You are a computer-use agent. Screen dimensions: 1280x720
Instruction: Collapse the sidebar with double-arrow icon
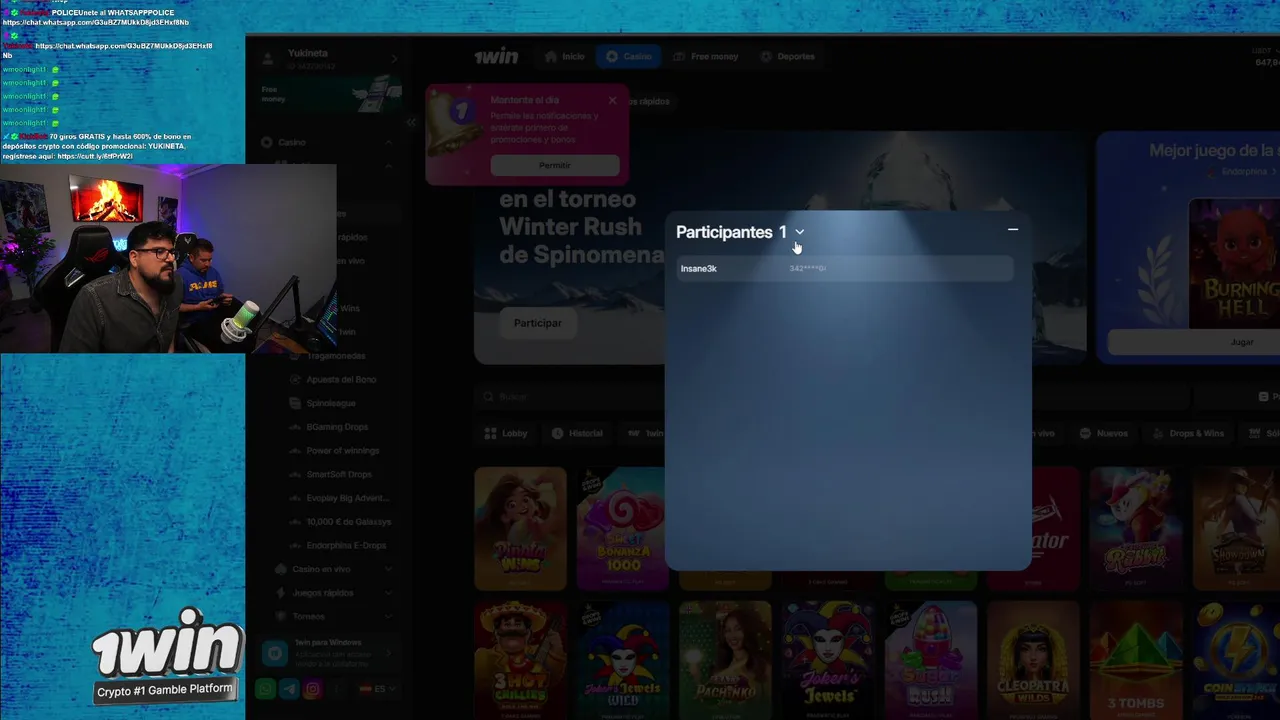tap(411, 122)
